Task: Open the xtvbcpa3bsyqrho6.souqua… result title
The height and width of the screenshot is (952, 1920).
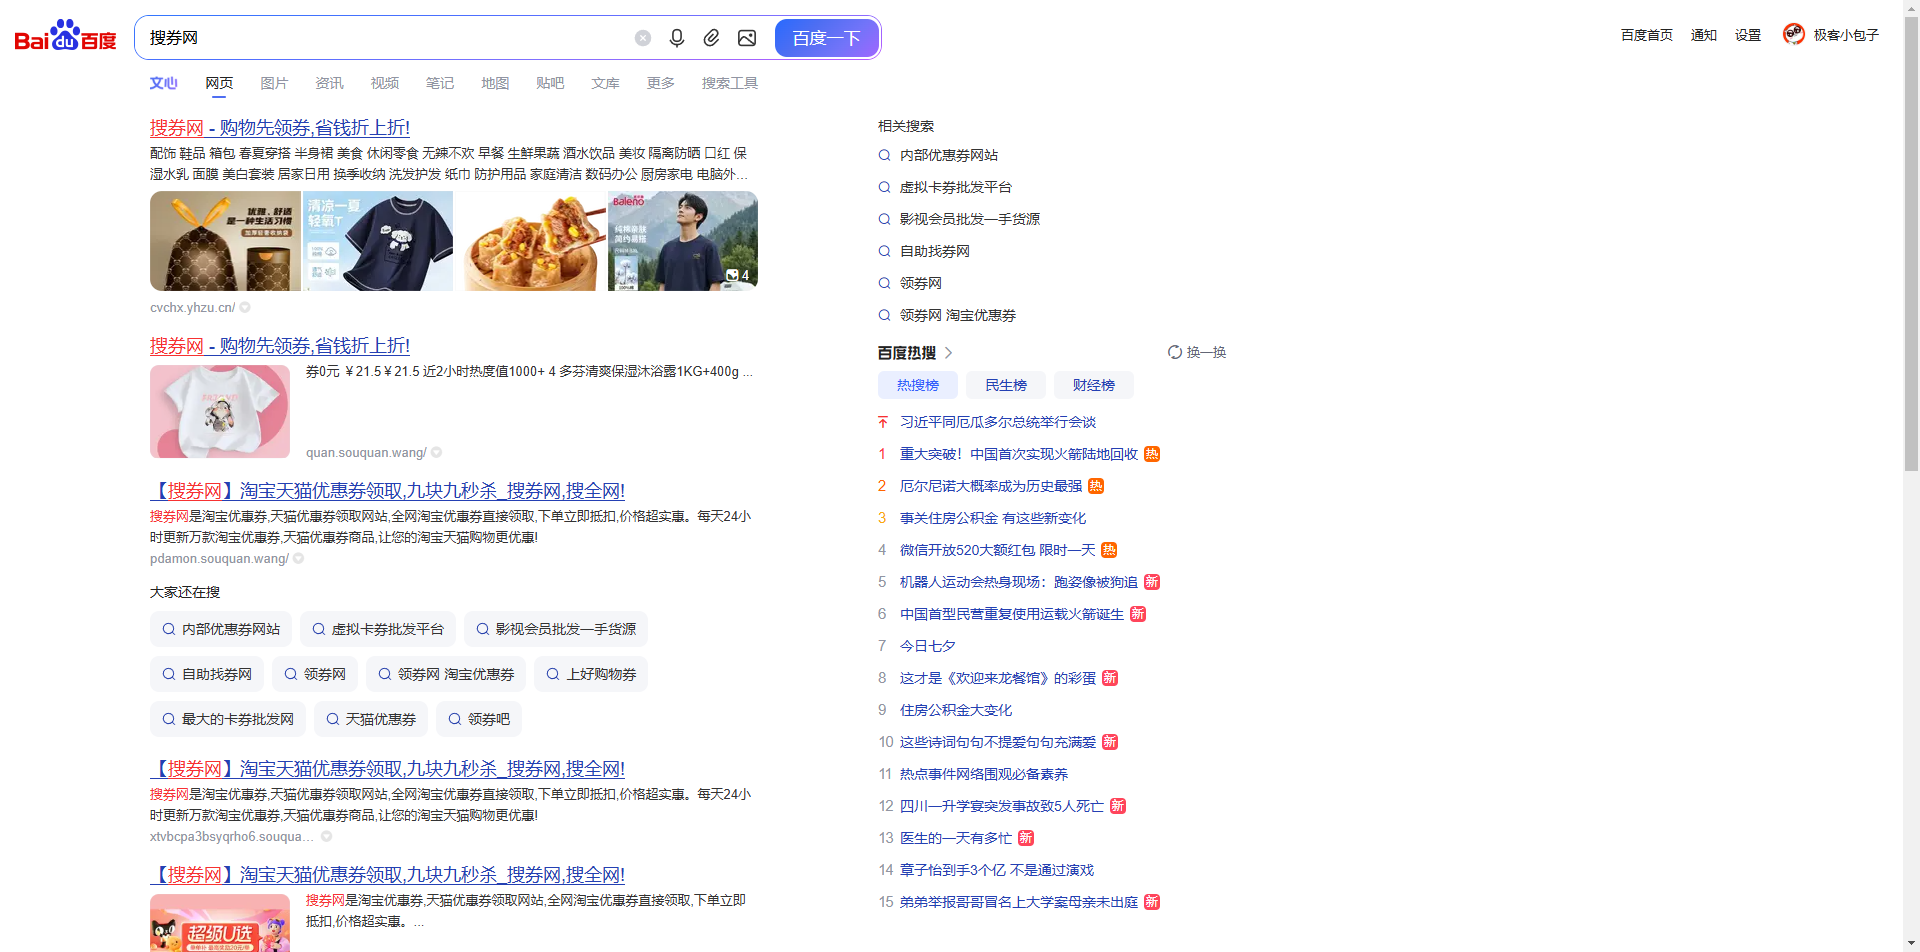Action: pyautogui.click(x=387, y=769)
